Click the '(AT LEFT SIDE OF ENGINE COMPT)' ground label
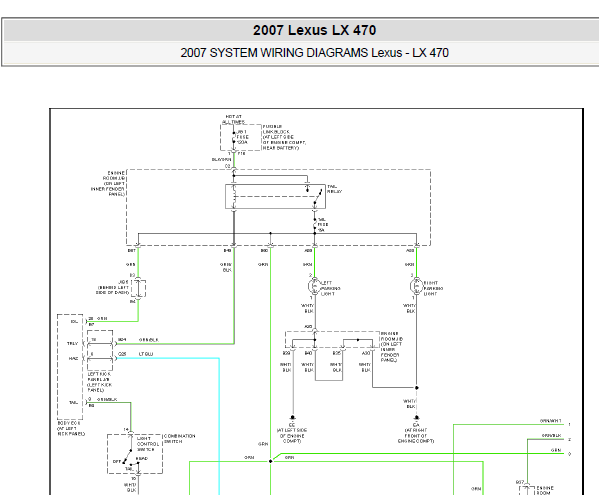The image size is (599, 495). (292, 435)
